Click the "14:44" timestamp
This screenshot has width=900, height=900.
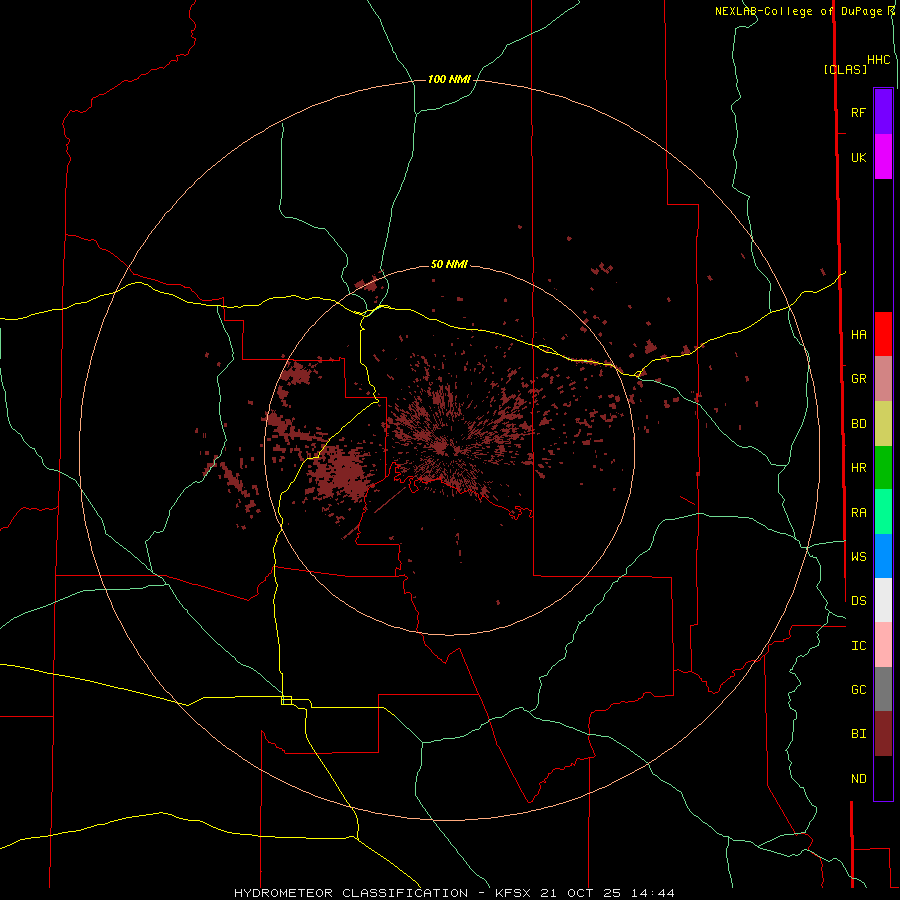tap(652, 893)
